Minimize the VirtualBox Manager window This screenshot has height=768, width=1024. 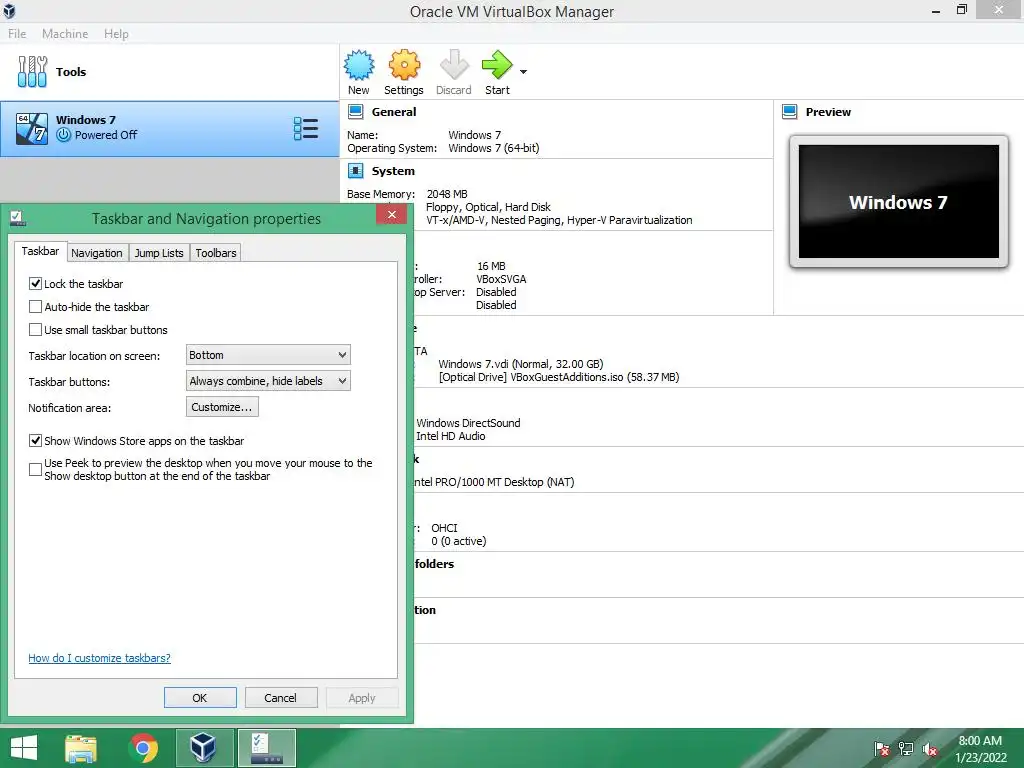(x=936, y=11)
